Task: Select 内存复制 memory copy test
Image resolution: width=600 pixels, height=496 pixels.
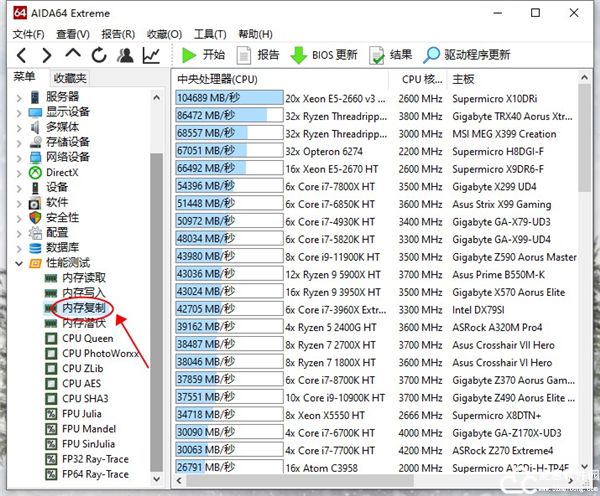Action: pyautogui.click(x=83, y=308)
